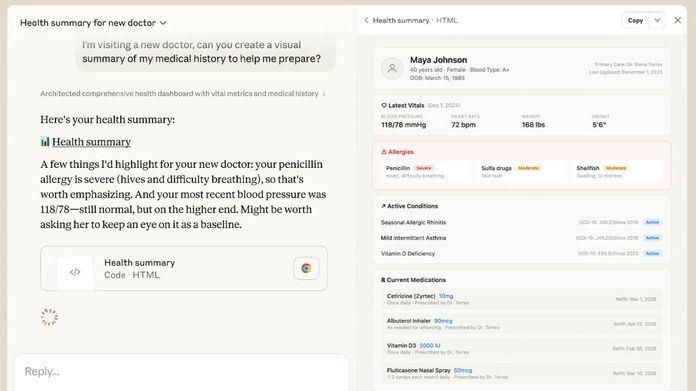Viewport: 696px width, 391px height.
Task: Click the 50mcg dosage for Fluticasone Nasal Spray
Action: [x=463, y=370]
